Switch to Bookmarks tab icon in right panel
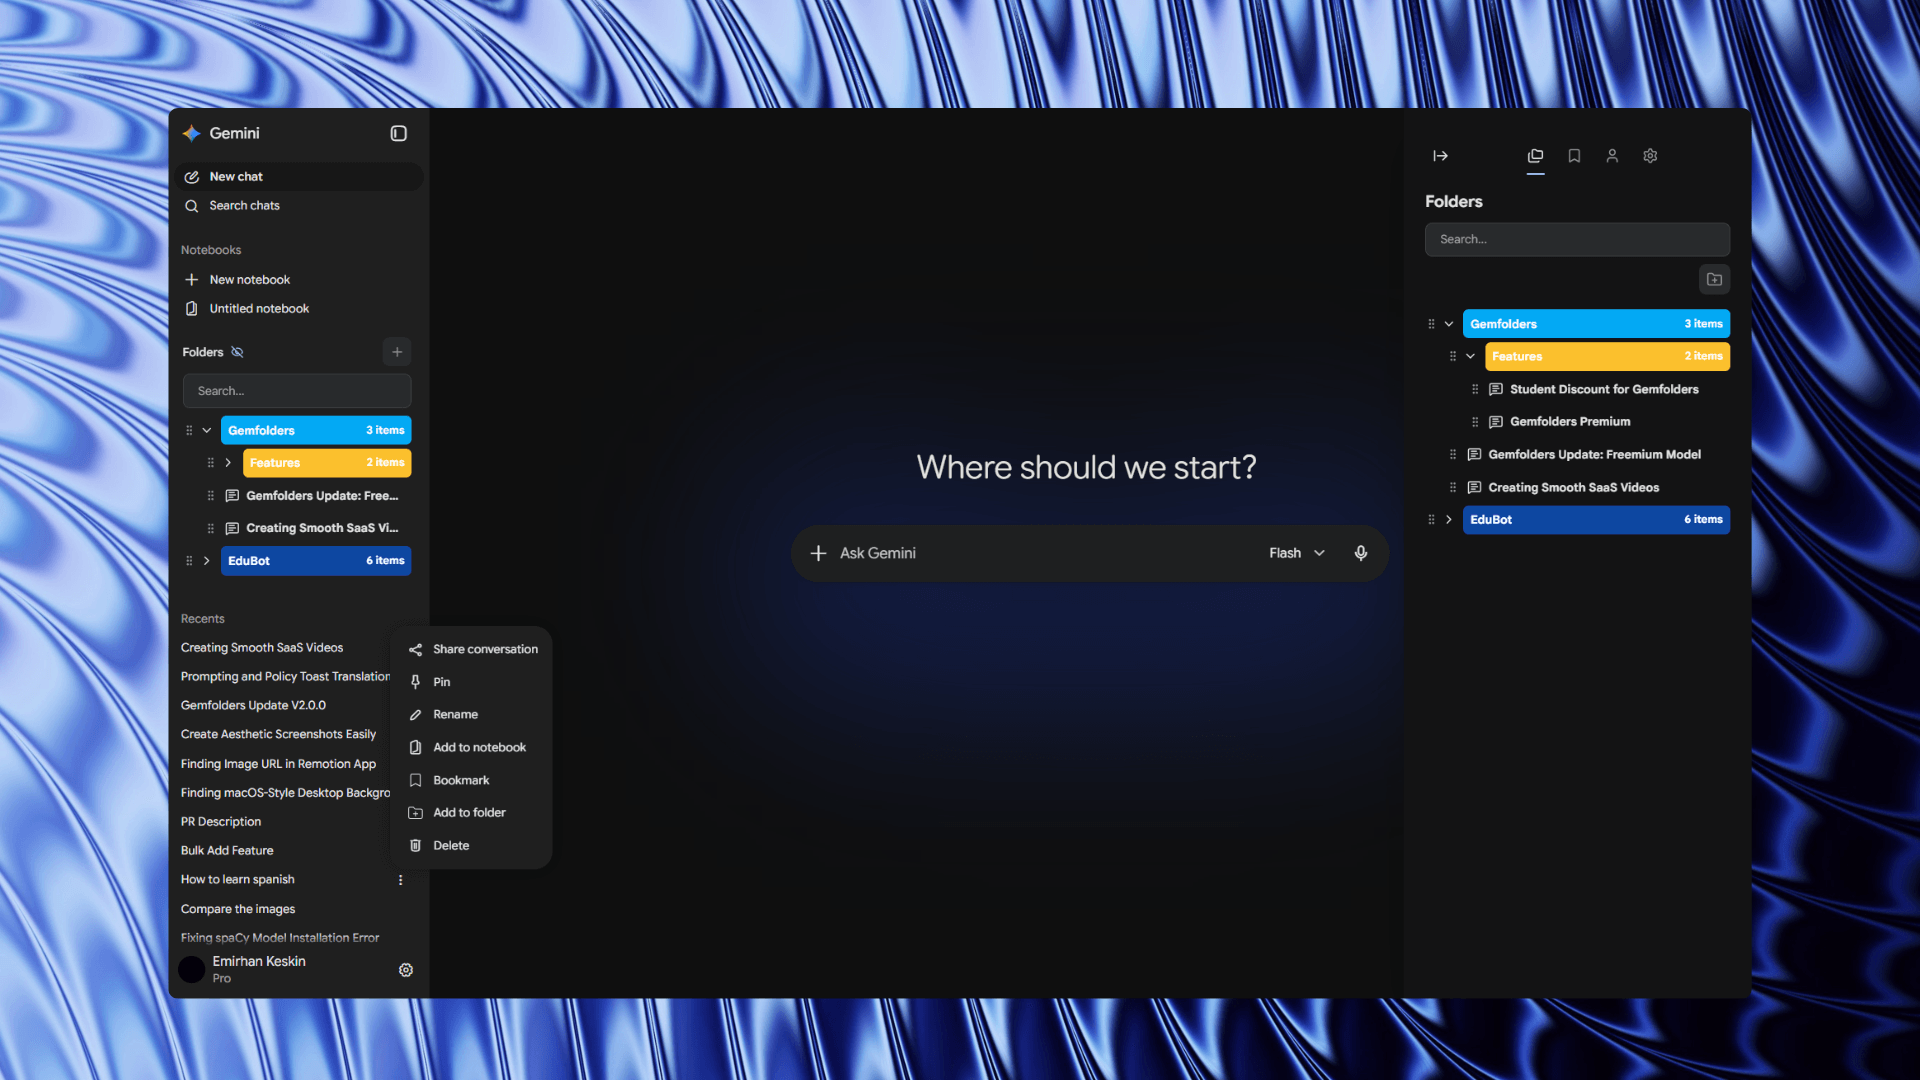 click(x=1574, y=156)
